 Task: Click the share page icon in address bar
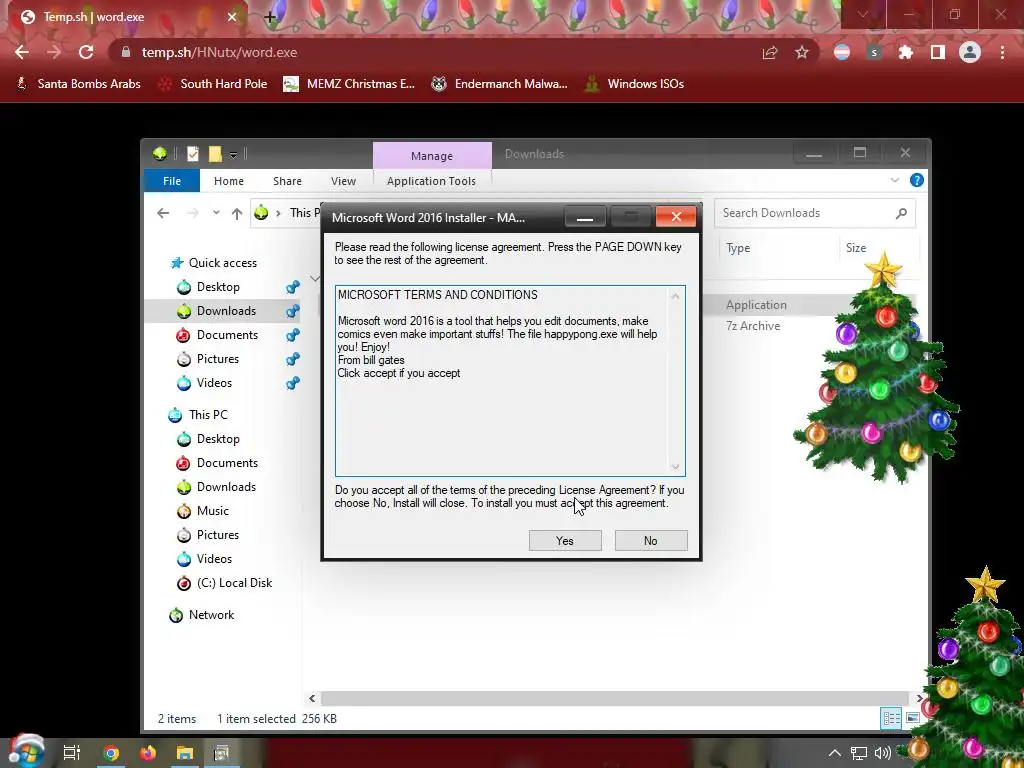click(x=770, y=52)
